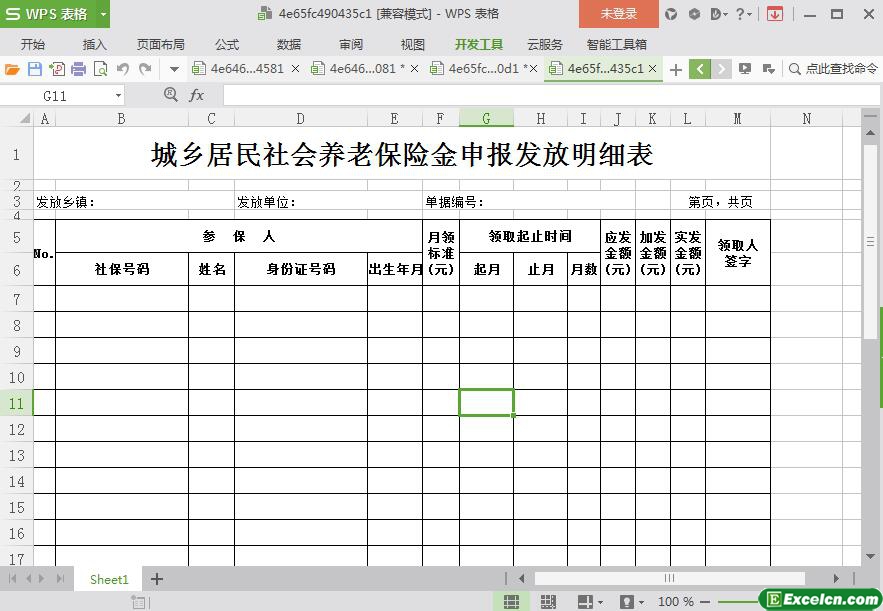883x611 pixels.
Task: Click the gray next tab arrow
Action: (x=721, y=69)
